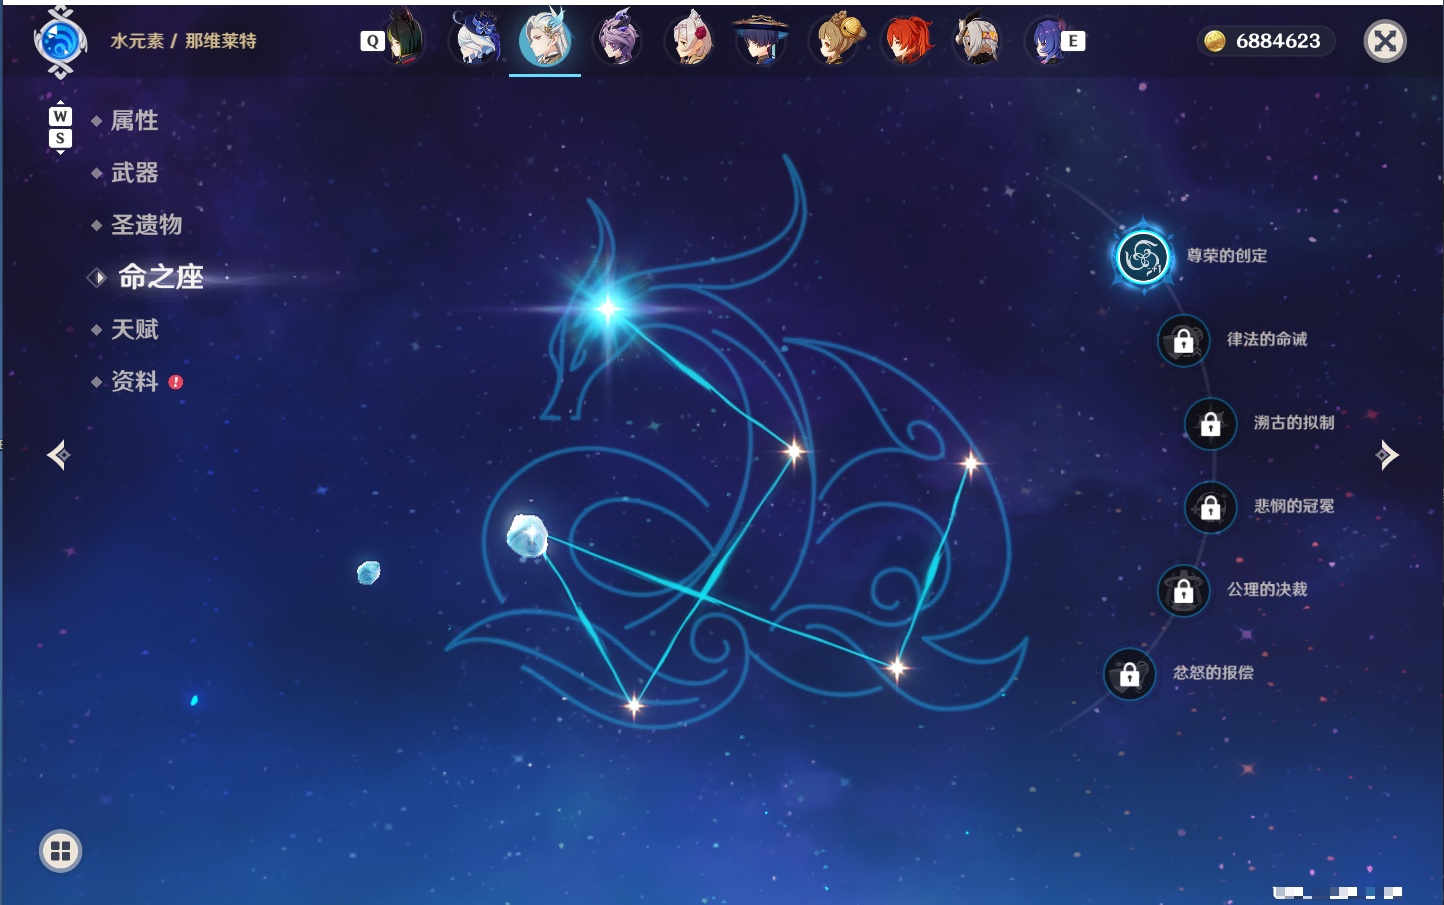Go to the next character with the right arrow
The width and height of the screenshot is (1444, 905).
click(1387, 455)
